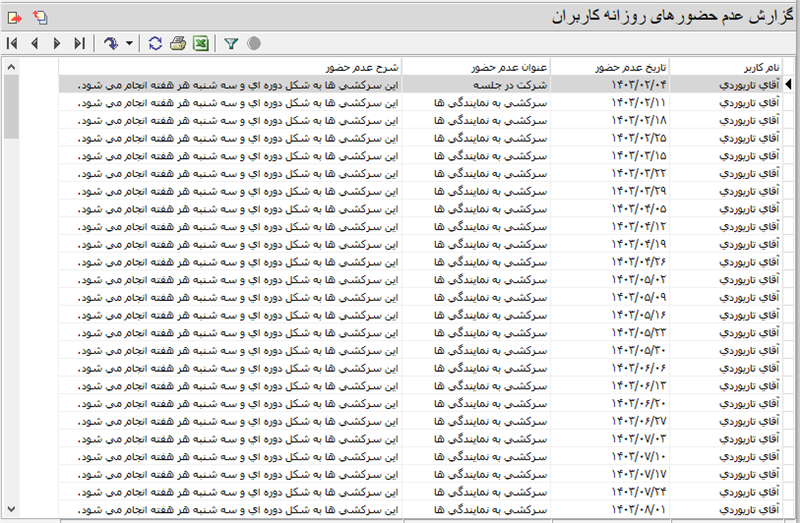
Task: Click the عنوان عدم حضور column header
Action: tap(476, 67)
